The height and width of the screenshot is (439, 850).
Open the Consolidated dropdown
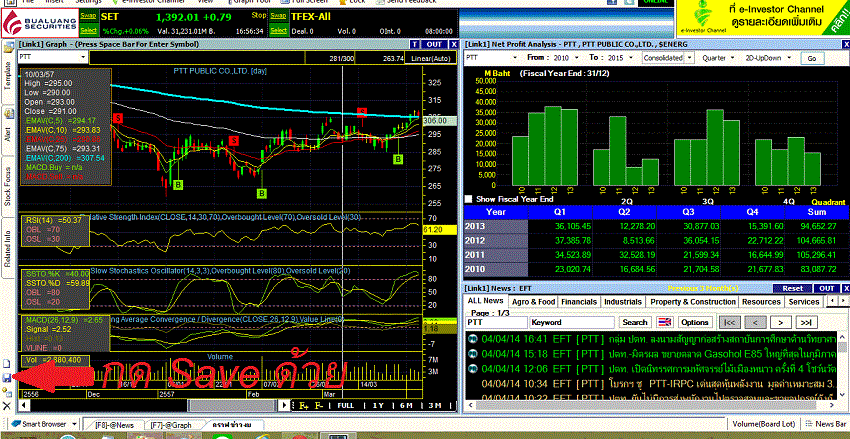pos(689,57)
